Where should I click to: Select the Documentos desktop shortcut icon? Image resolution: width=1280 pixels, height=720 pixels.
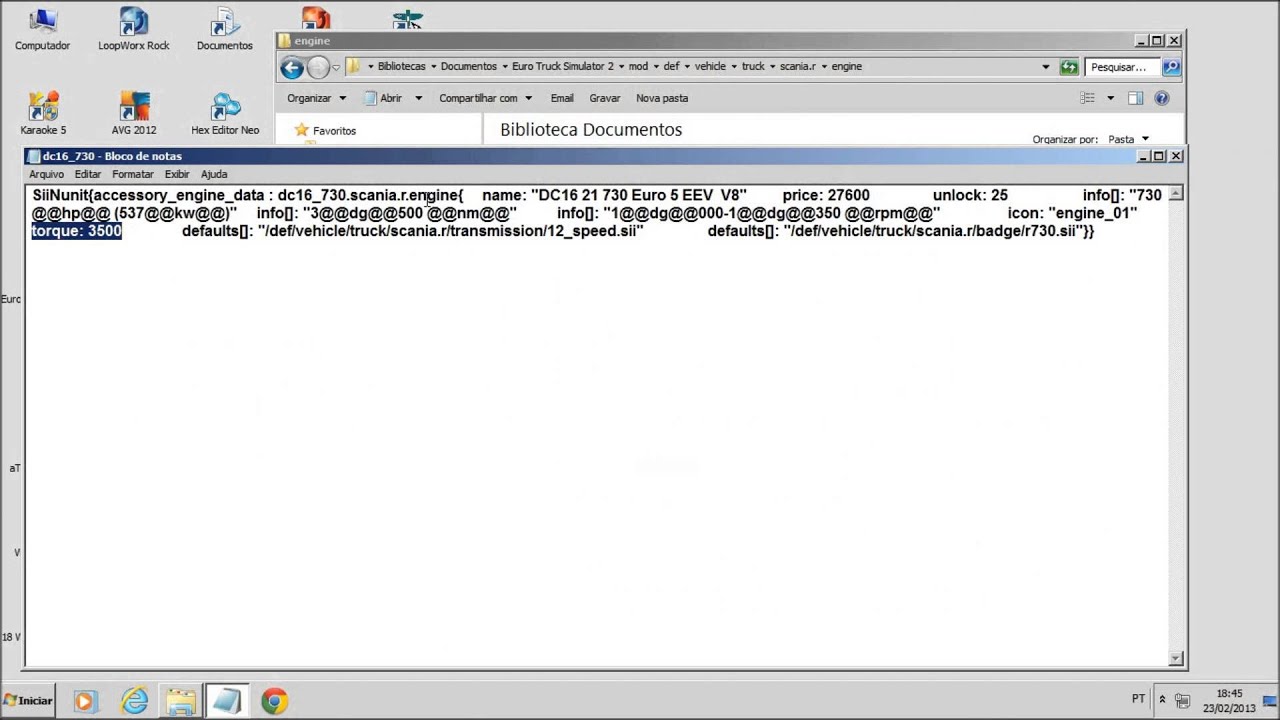pos(224,29)
